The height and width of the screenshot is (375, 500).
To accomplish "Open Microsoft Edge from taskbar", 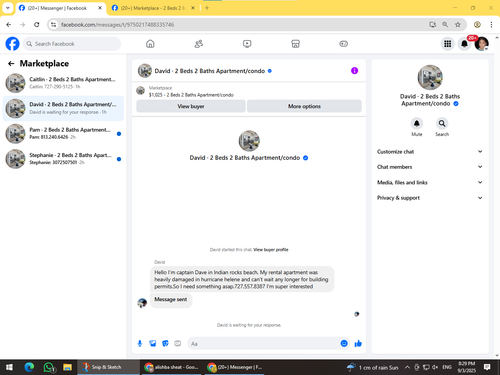I will (x=29, y=367).
